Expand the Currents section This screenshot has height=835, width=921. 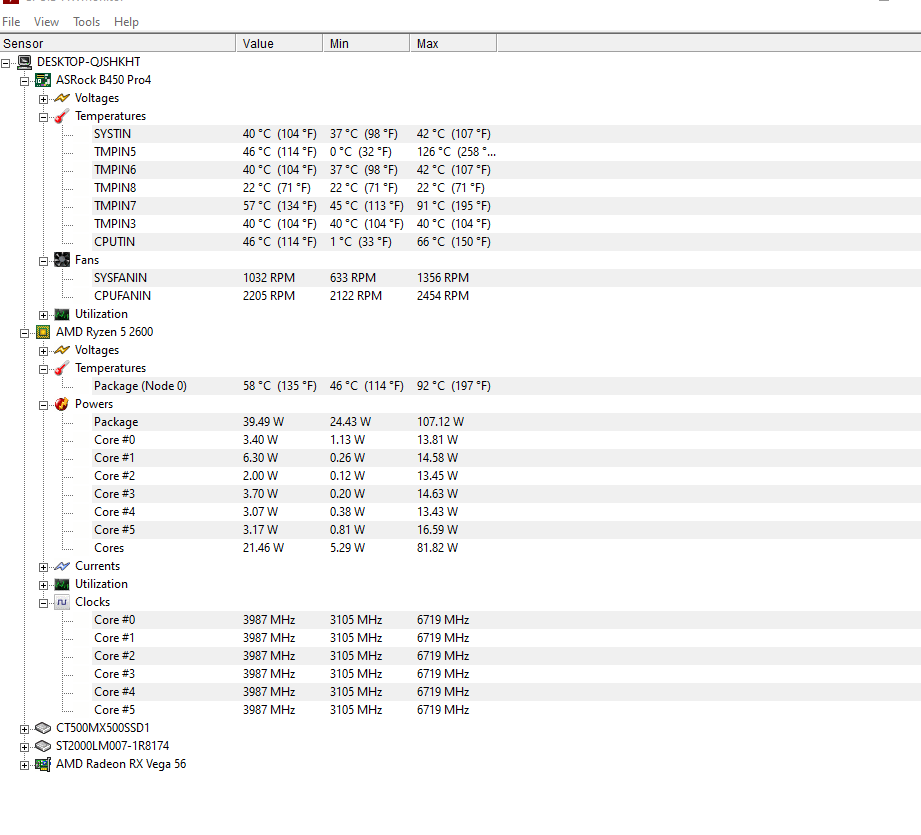click(43, 567)
